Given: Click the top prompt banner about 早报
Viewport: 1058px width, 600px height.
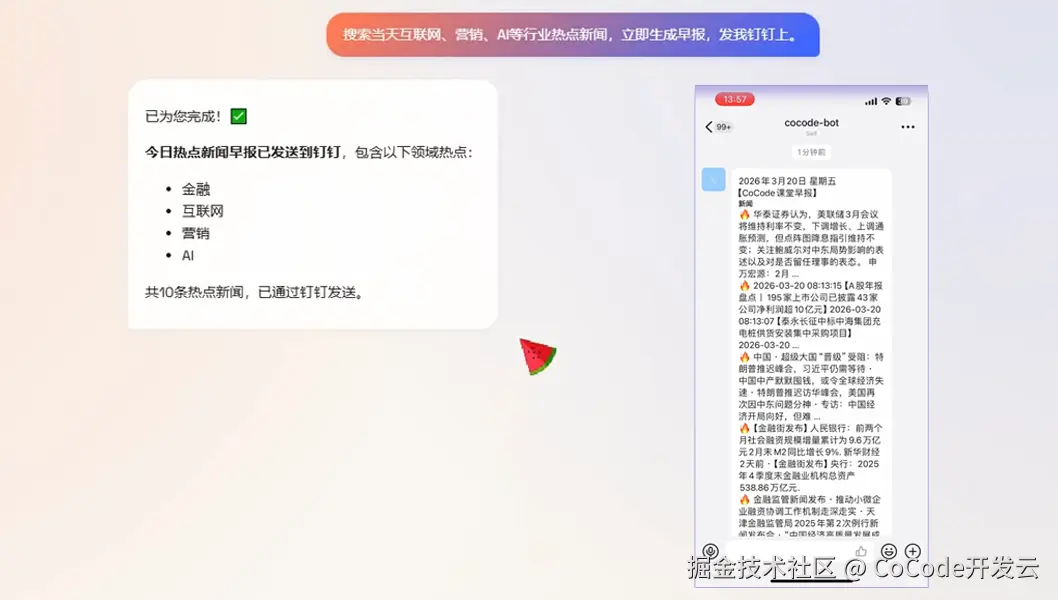Looking at the screenshot, I should (571, 34).
